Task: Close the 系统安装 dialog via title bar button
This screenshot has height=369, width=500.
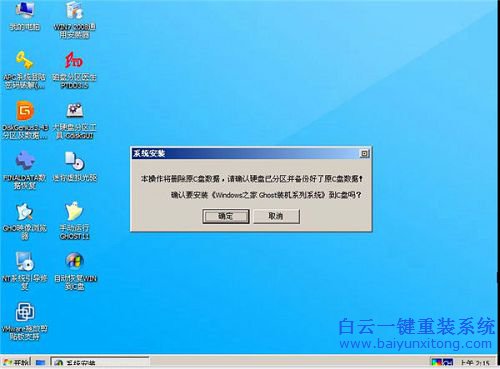Action: pos(364,154)
